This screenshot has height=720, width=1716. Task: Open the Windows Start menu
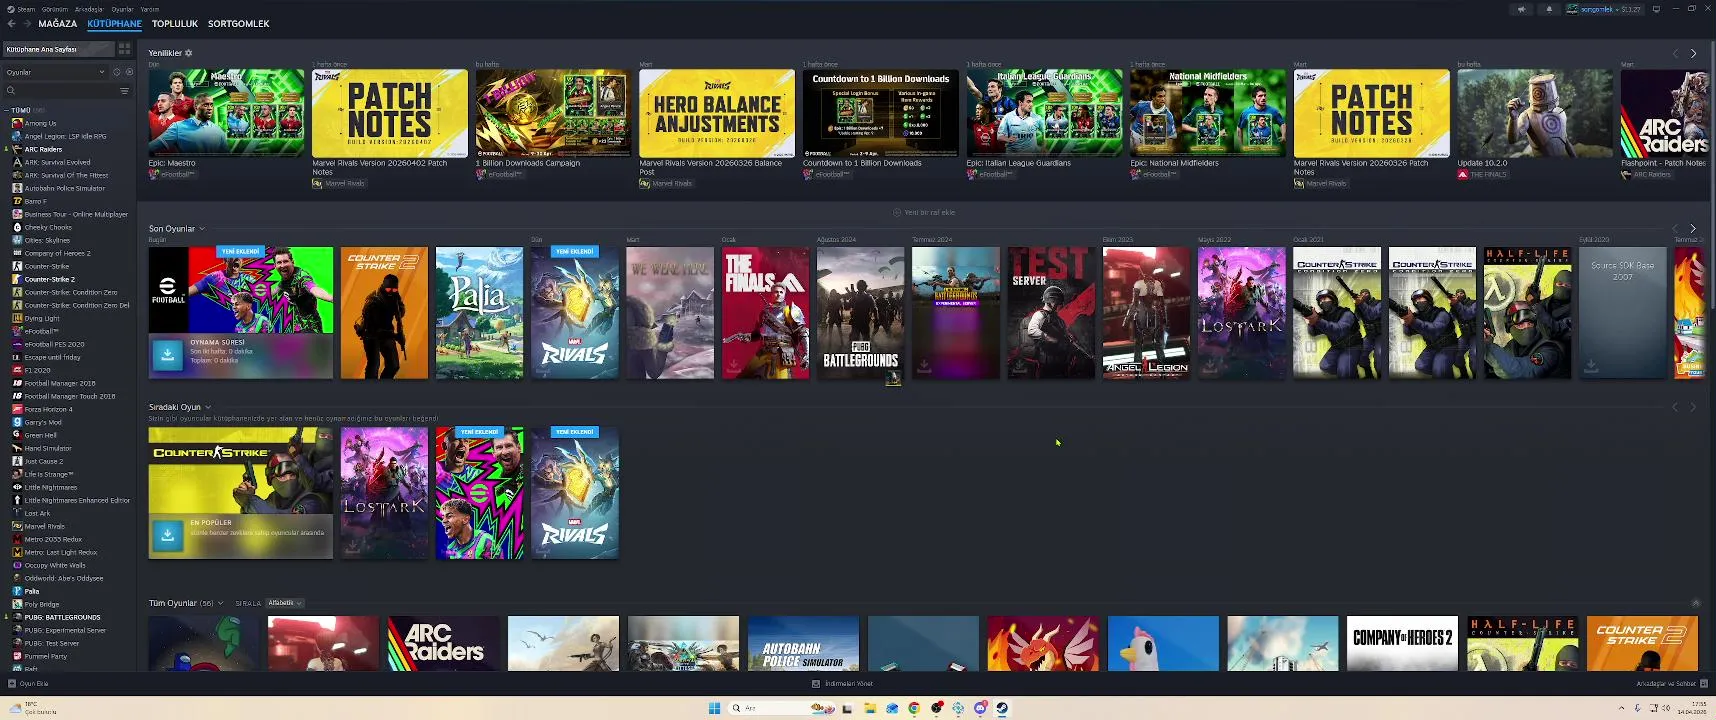click(714, 708)
